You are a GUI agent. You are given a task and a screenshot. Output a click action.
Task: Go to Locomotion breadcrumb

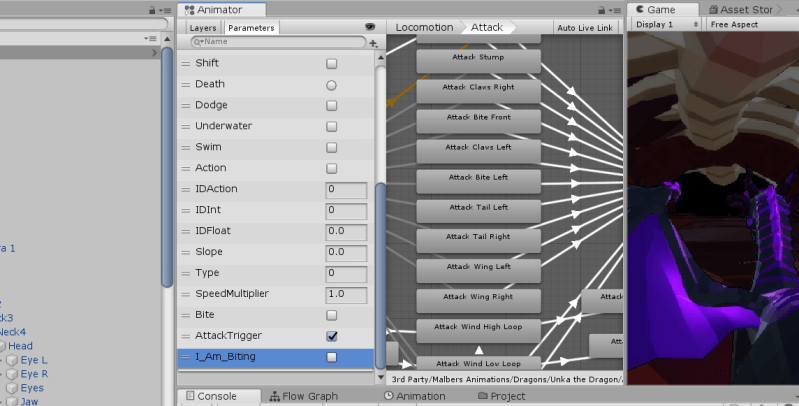[424, 28]
